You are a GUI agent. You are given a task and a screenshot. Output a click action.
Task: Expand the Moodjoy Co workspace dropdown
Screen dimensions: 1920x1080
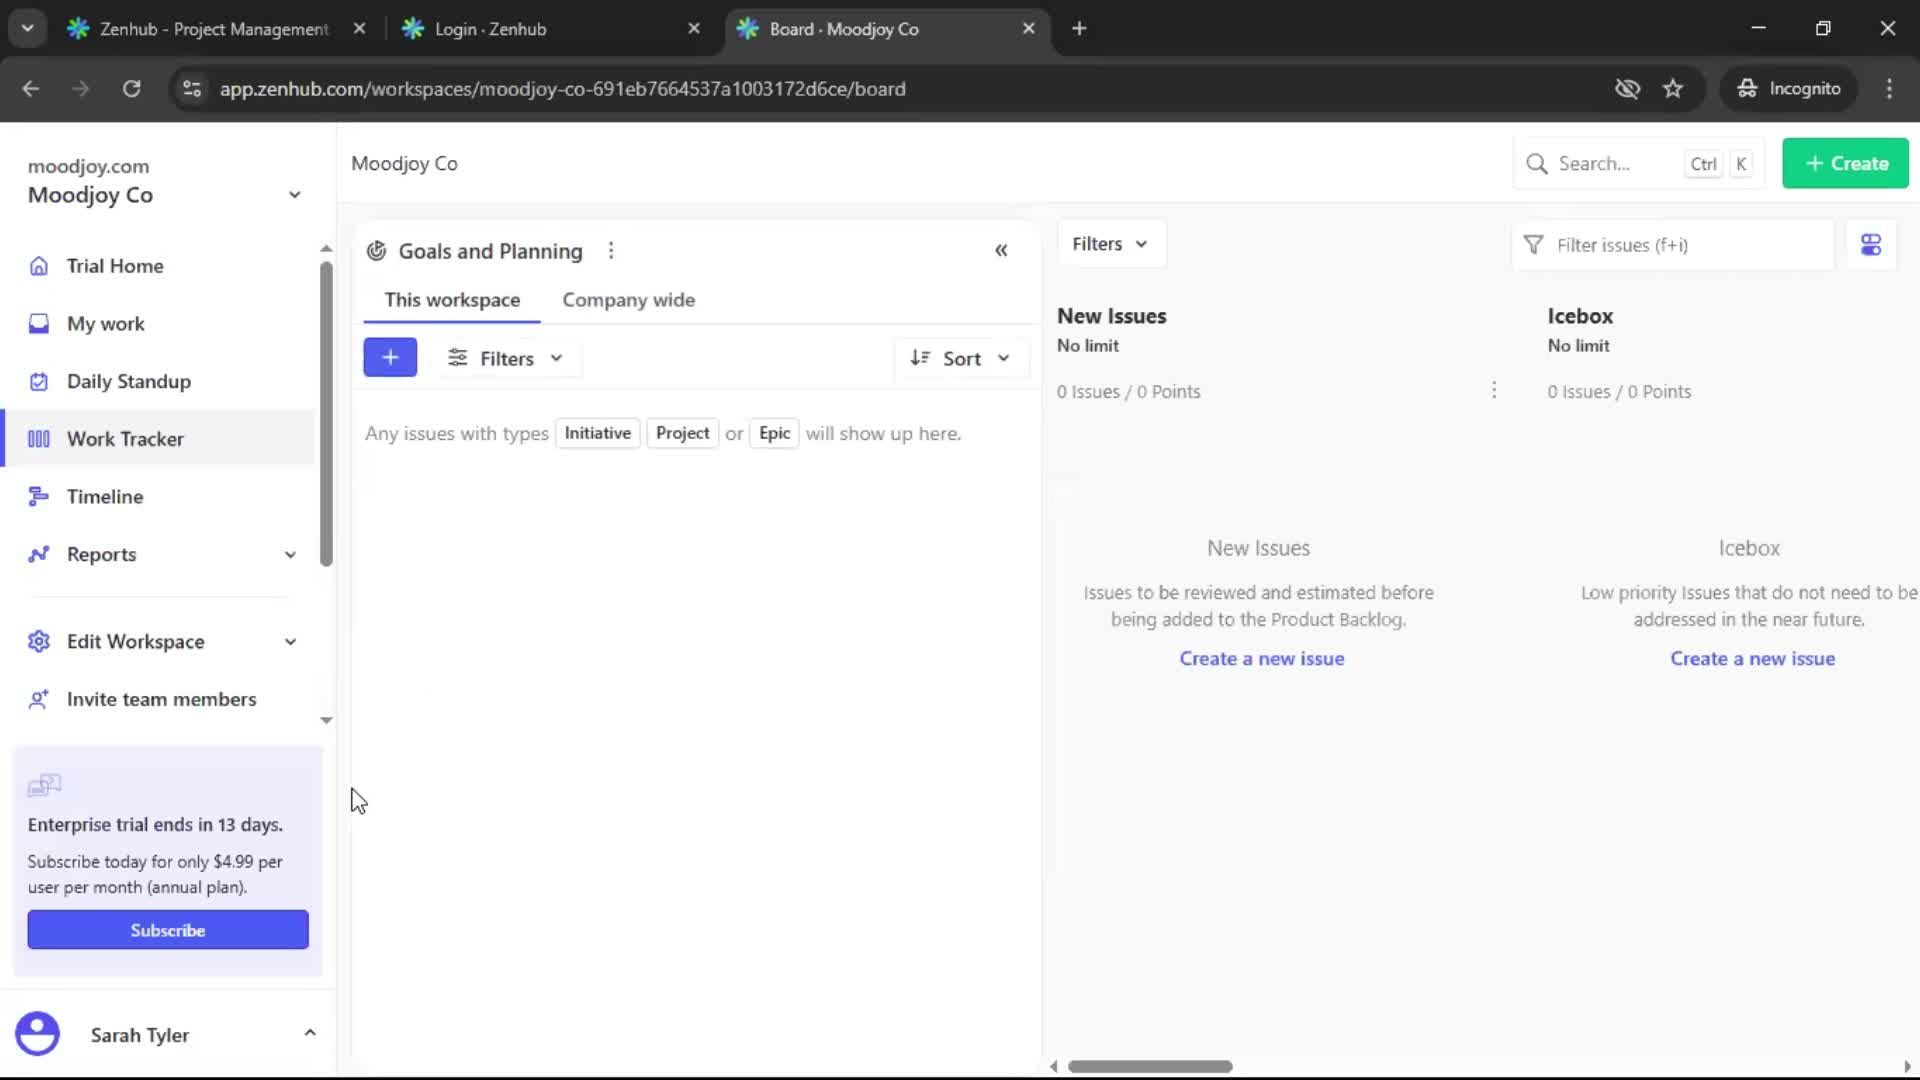[293, 194]
